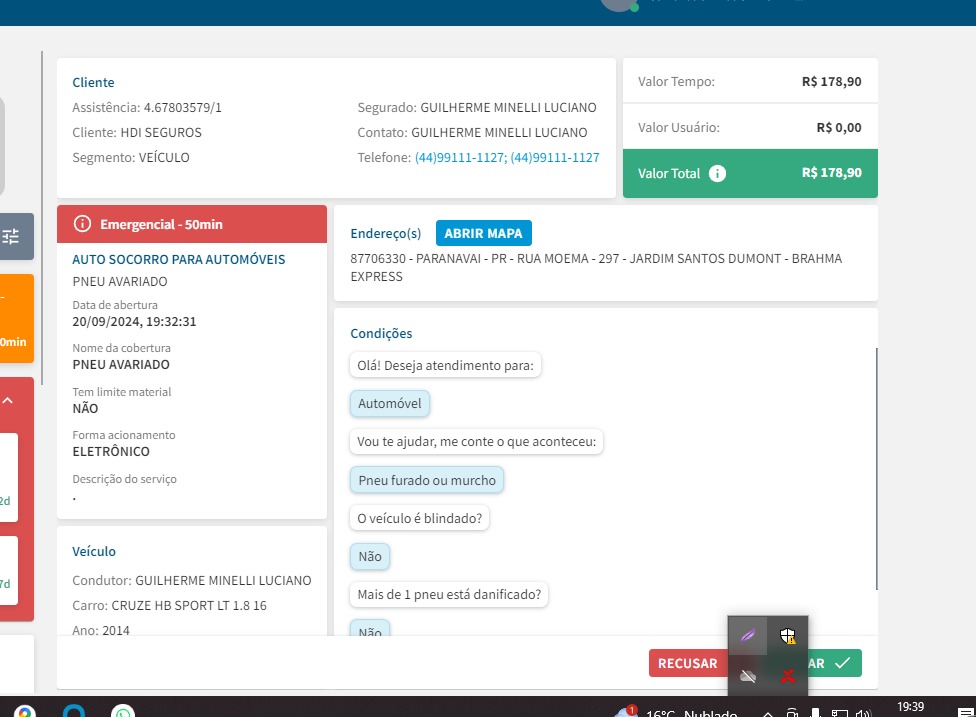Click the 7d card in left sidebar
The image size is (976, 717).
[9, 570]
